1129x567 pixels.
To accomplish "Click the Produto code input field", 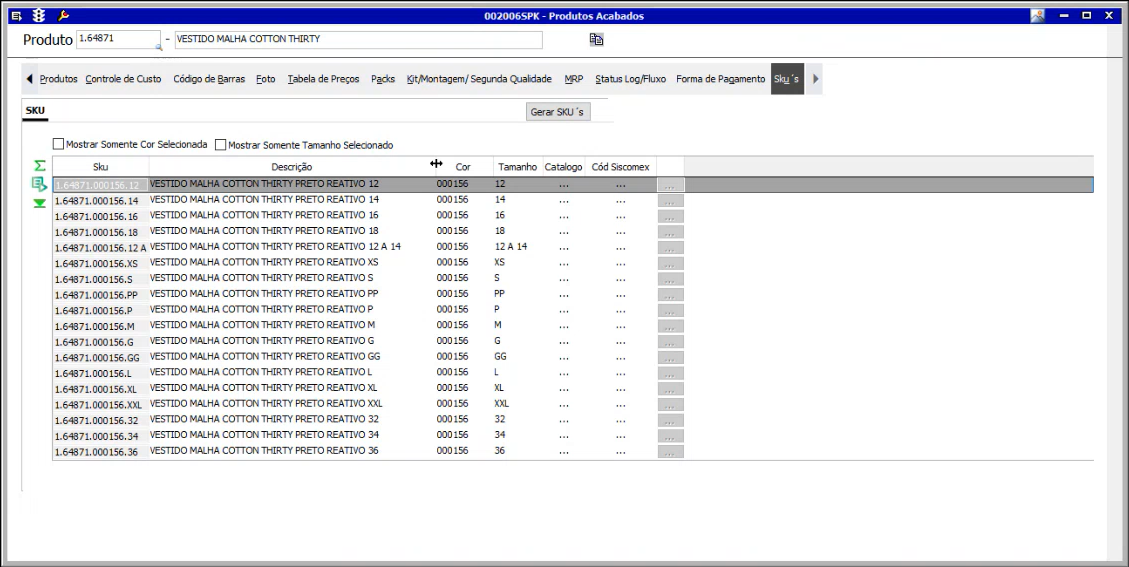I will 118,40.
